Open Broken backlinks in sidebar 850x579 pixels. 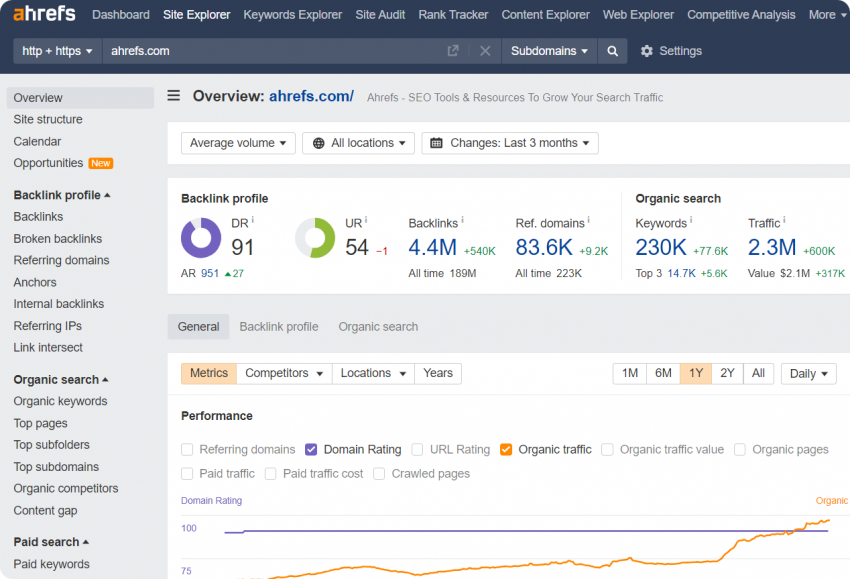57,239
